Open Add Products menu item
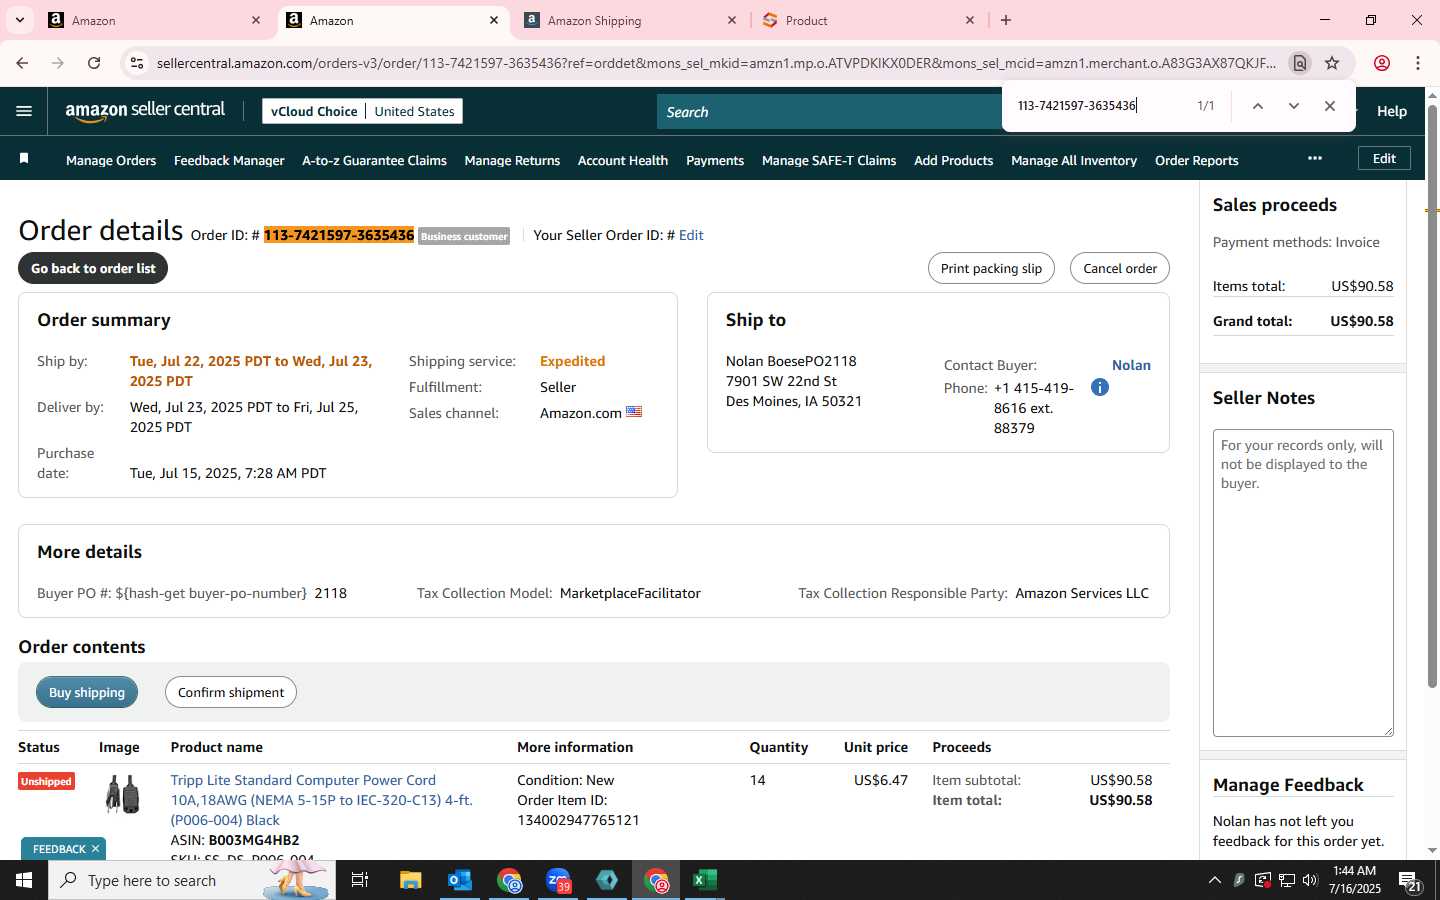Viewport: 1440px width, 900px height. pyautogui.click(x=954, y=160)
